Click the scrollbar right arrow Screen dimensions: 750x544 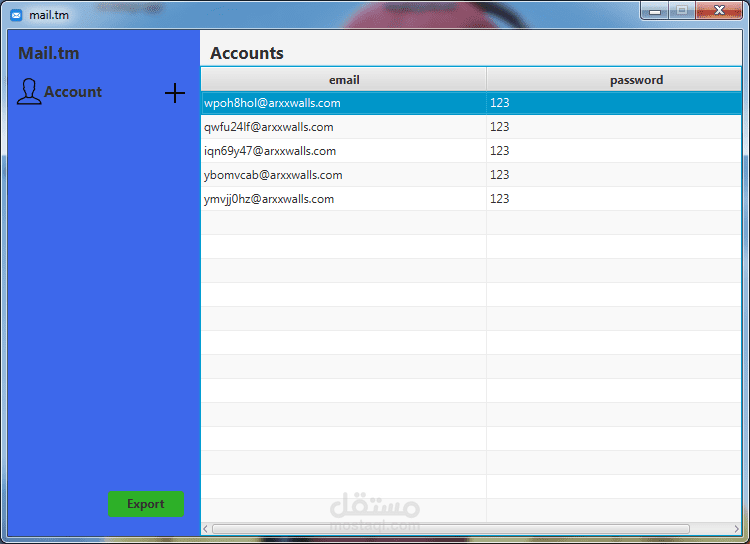pos(736,529)
